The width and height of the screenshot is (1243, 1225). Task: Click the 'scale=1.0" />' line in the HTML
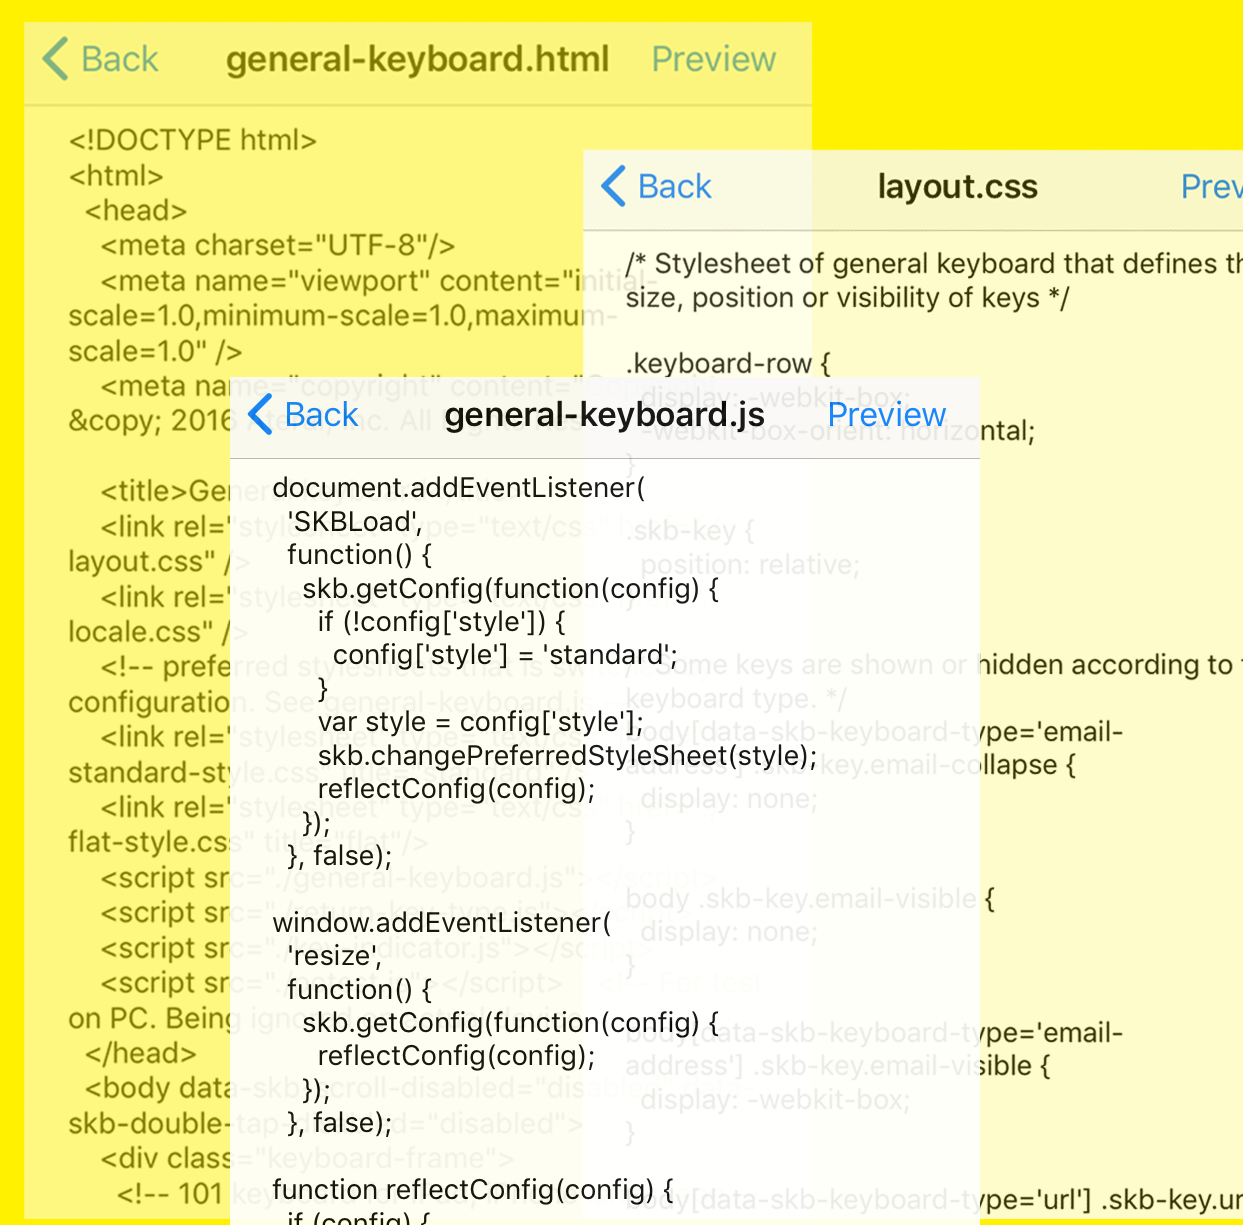pyautogui.click(x=155, y=352)
